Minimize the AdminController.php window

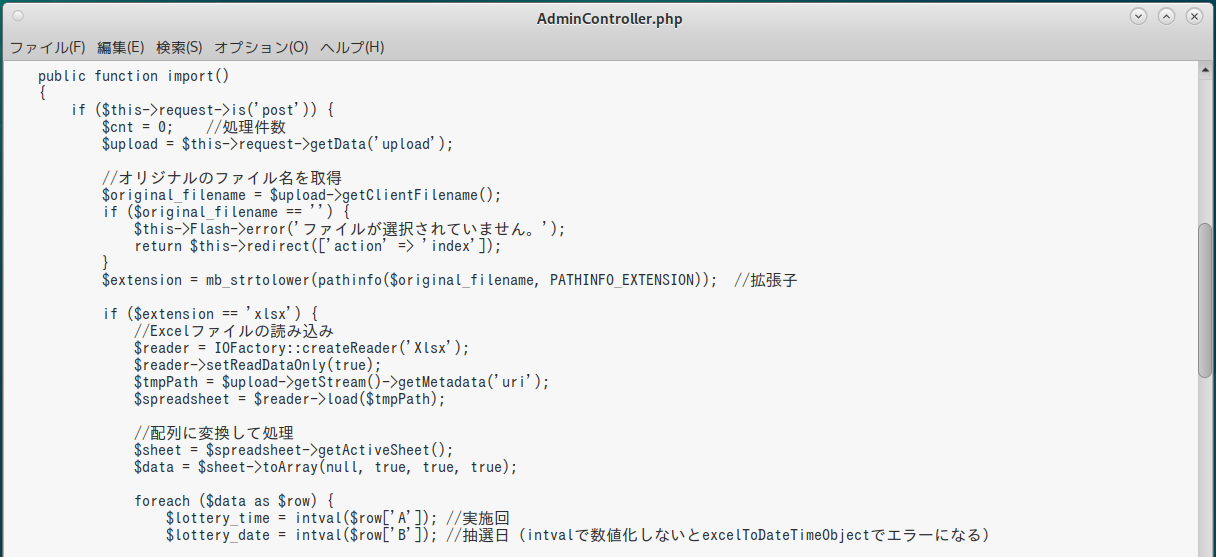tap(1138, 17)
